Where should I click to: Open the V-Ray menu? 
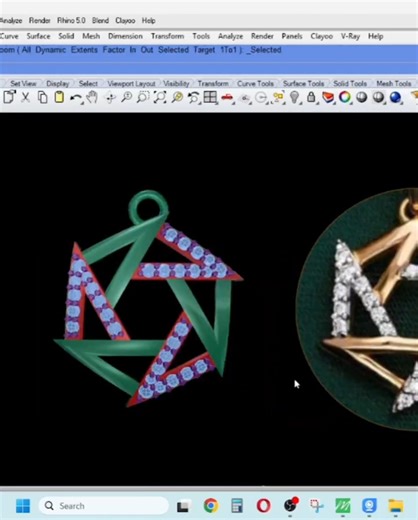click(x=350, y=36)
